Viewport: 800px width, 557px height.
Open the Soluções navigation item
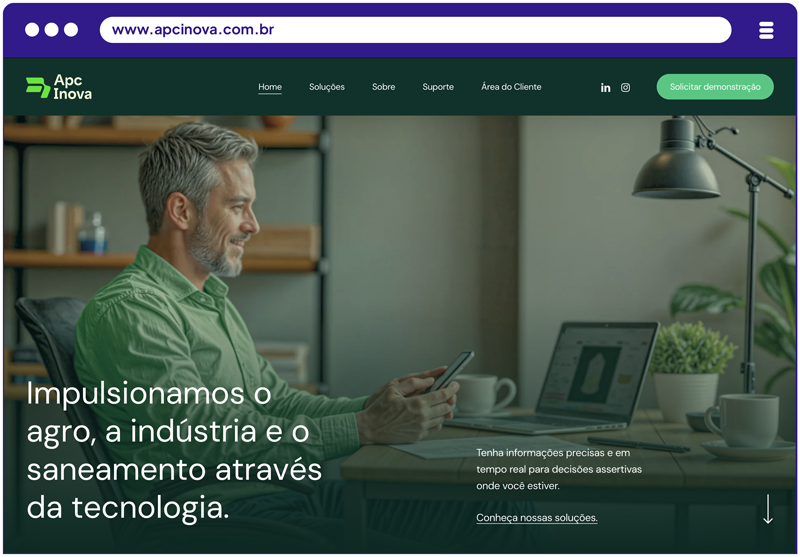[327, 87]
